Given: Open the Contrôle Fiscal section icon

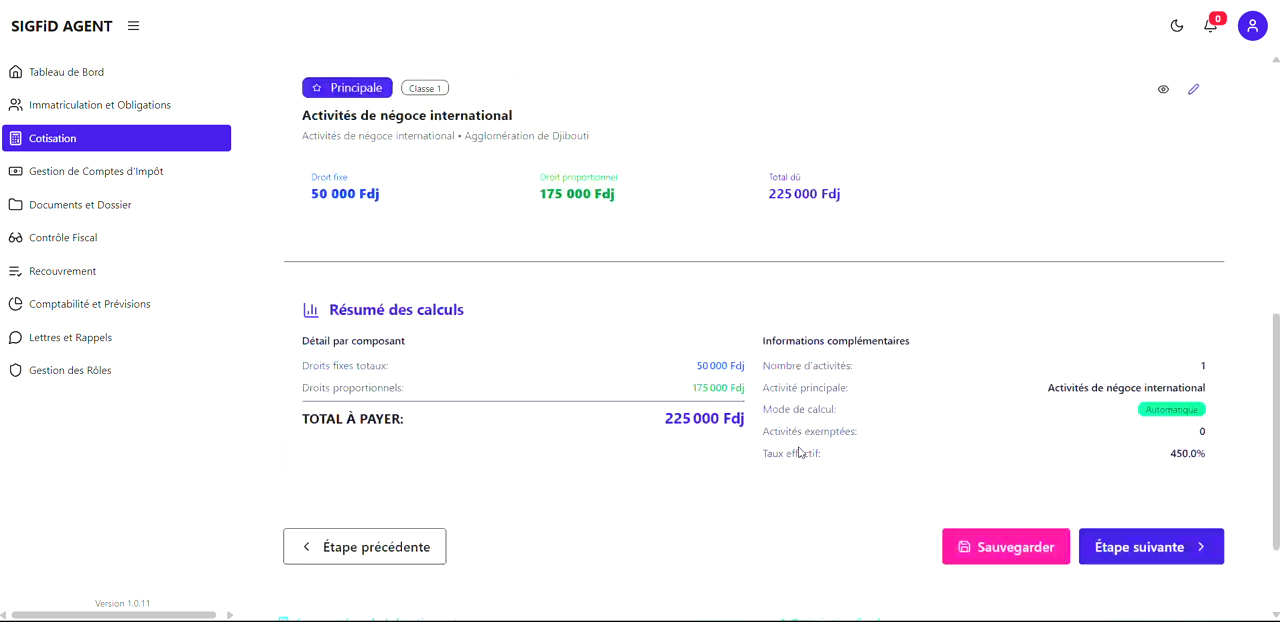Looking at the screenshot, I should pos(15,237).
